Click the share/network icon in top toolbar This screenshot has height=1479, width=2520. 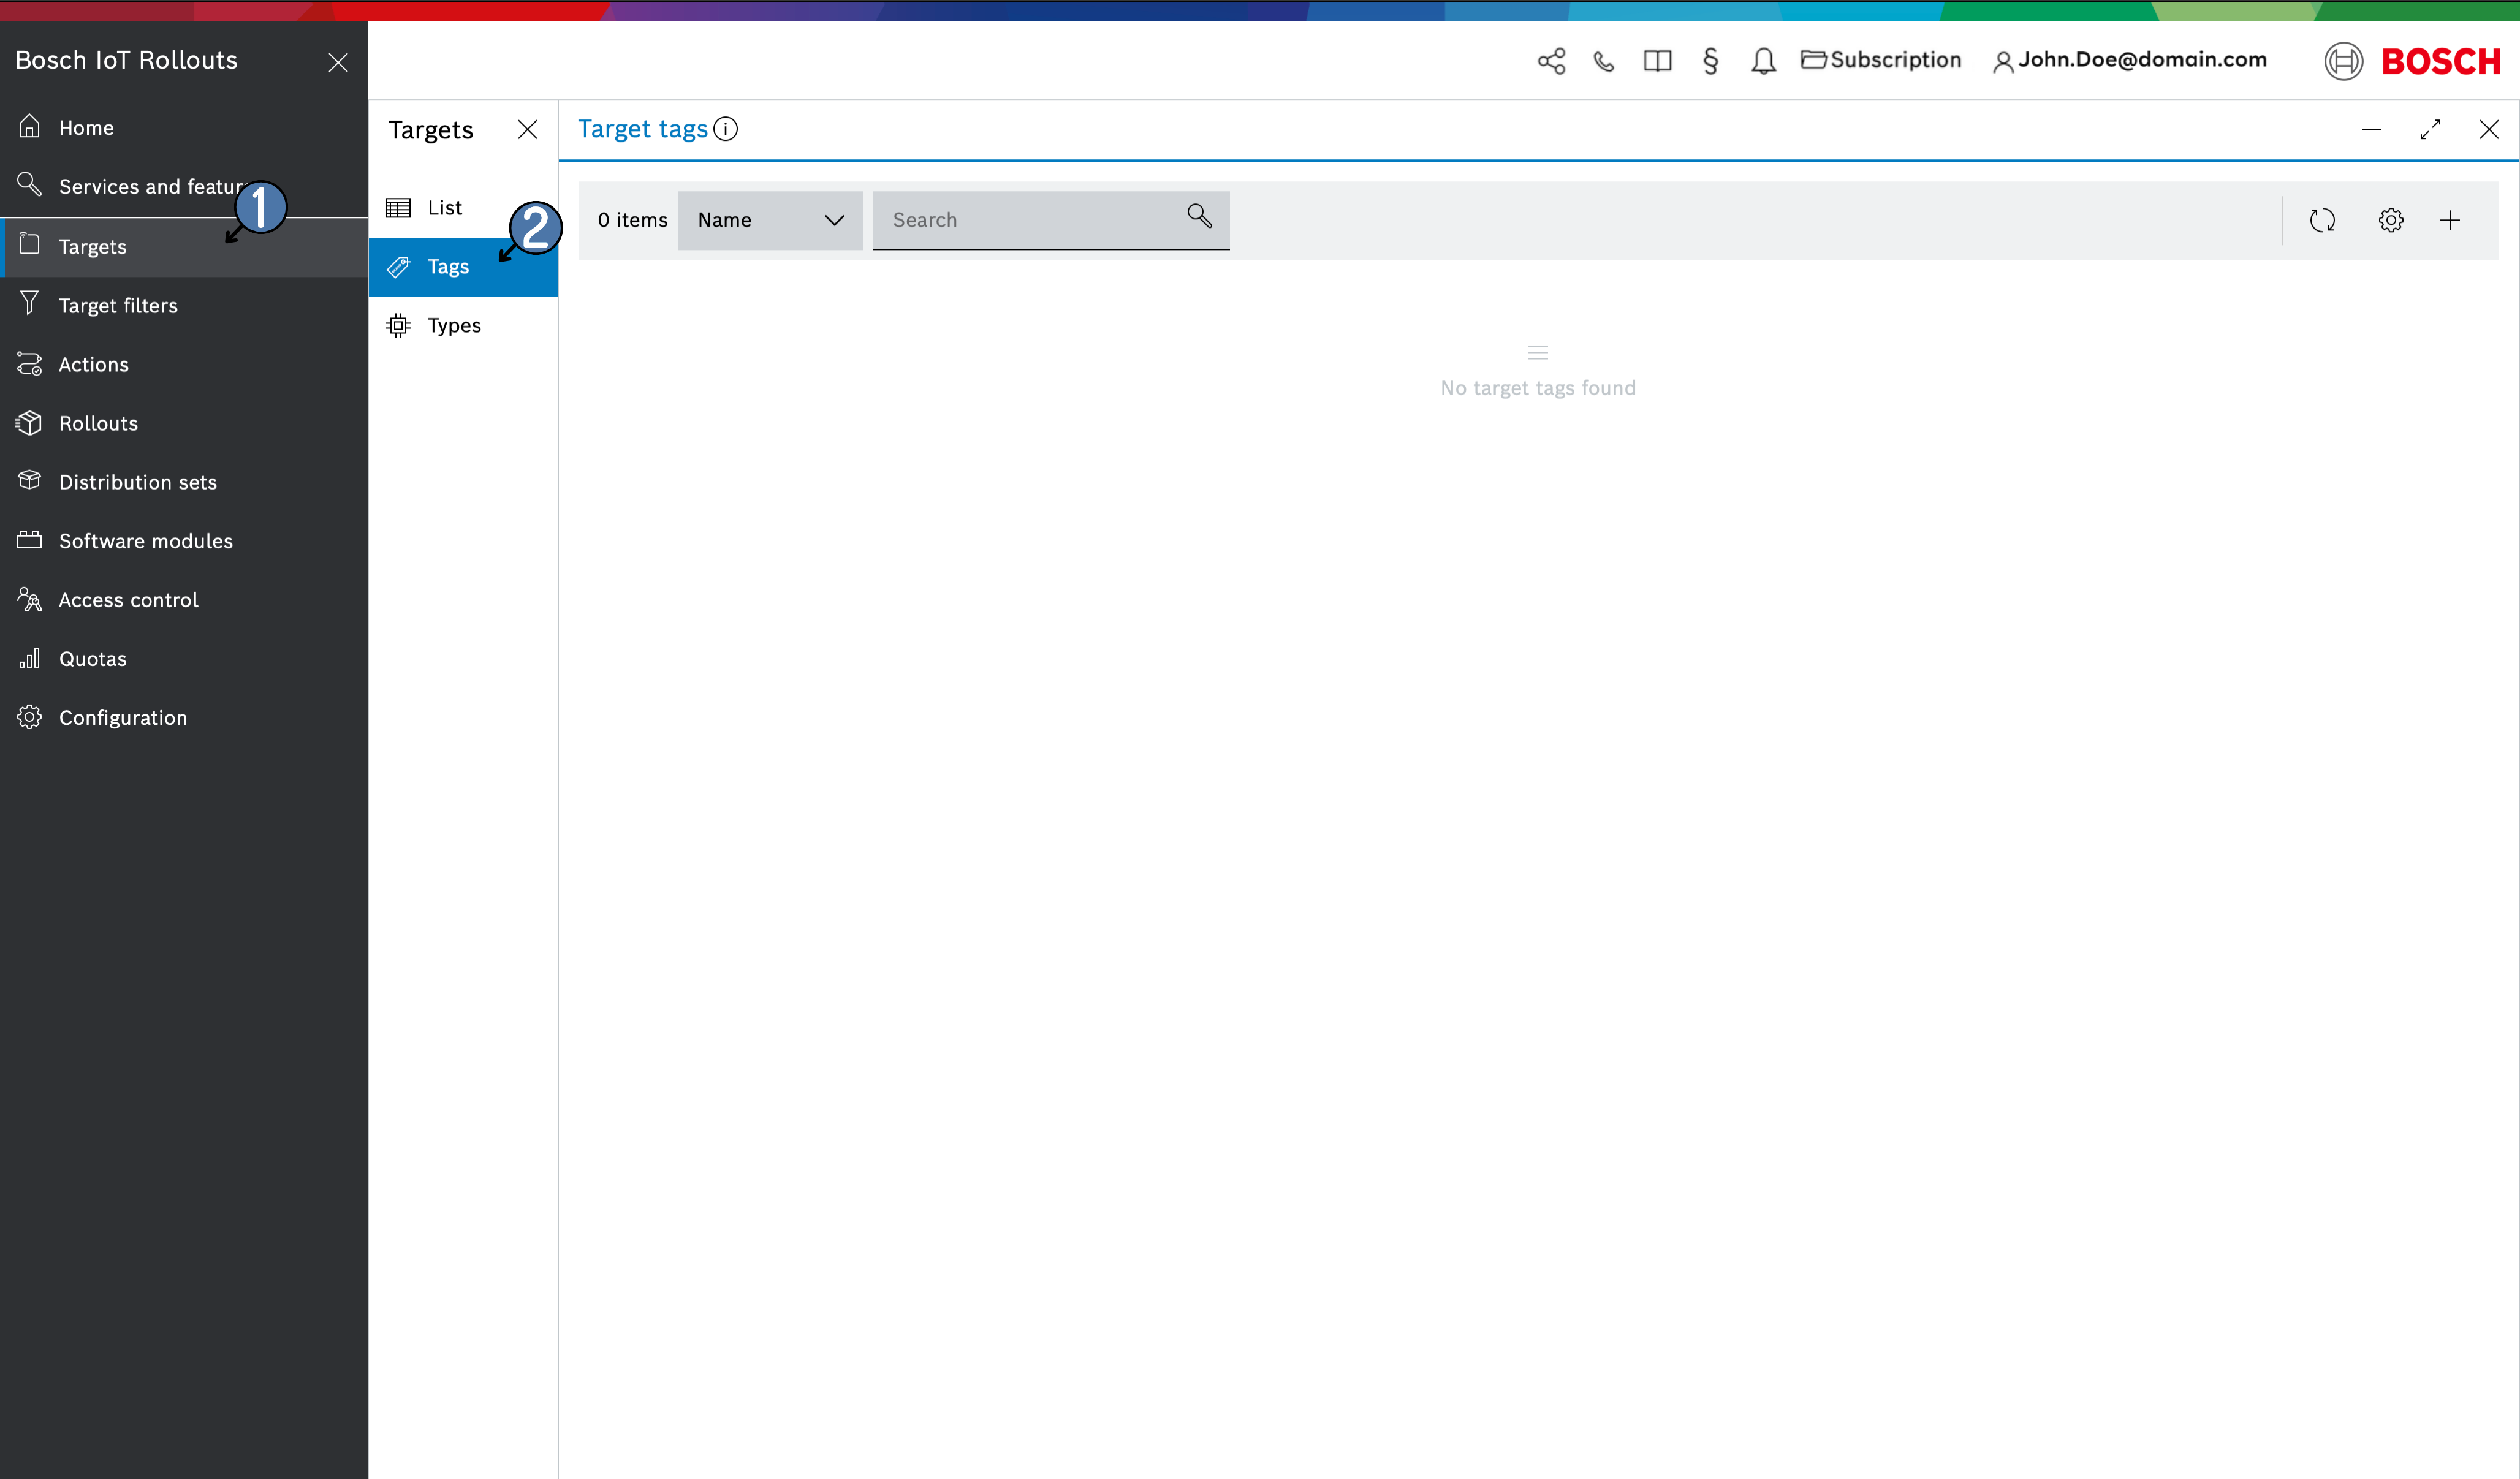coord(1550,60)
